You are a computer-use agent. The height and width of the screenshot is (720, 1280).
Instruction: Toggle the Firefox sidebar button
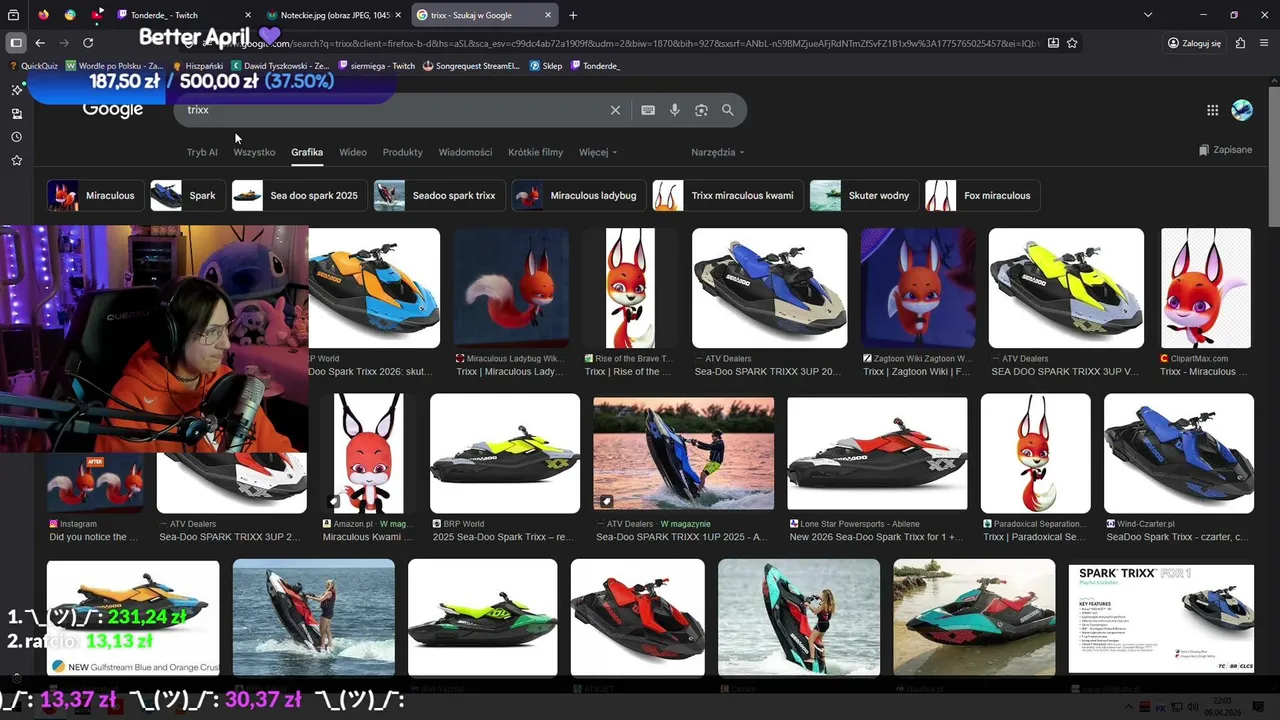(16, 43)
